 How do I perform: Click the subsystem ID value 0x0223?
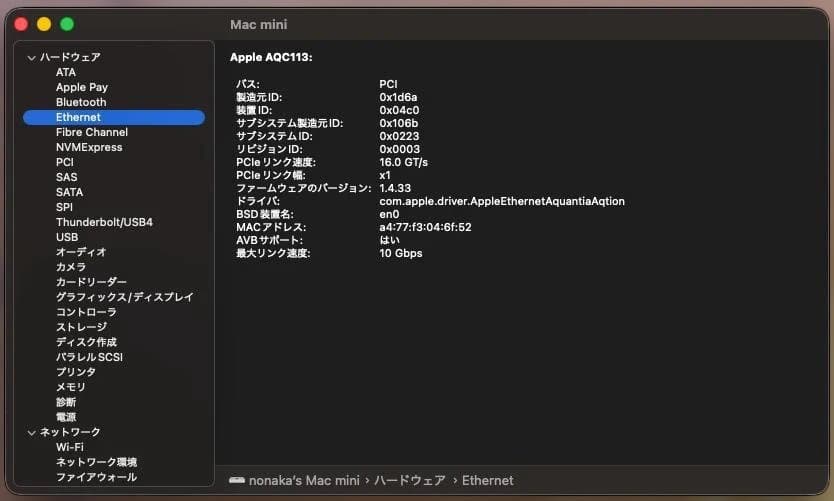click(x=399, y=136)
